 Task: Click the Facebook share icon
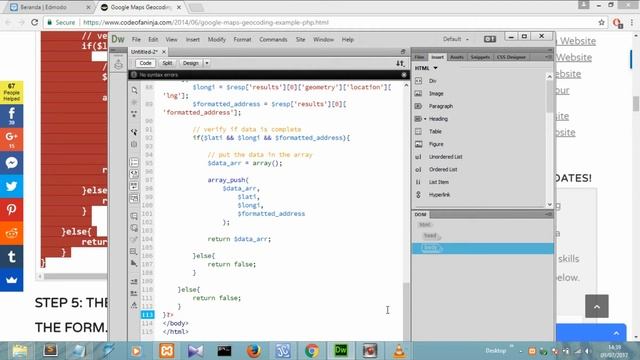[x=11, y=116]
